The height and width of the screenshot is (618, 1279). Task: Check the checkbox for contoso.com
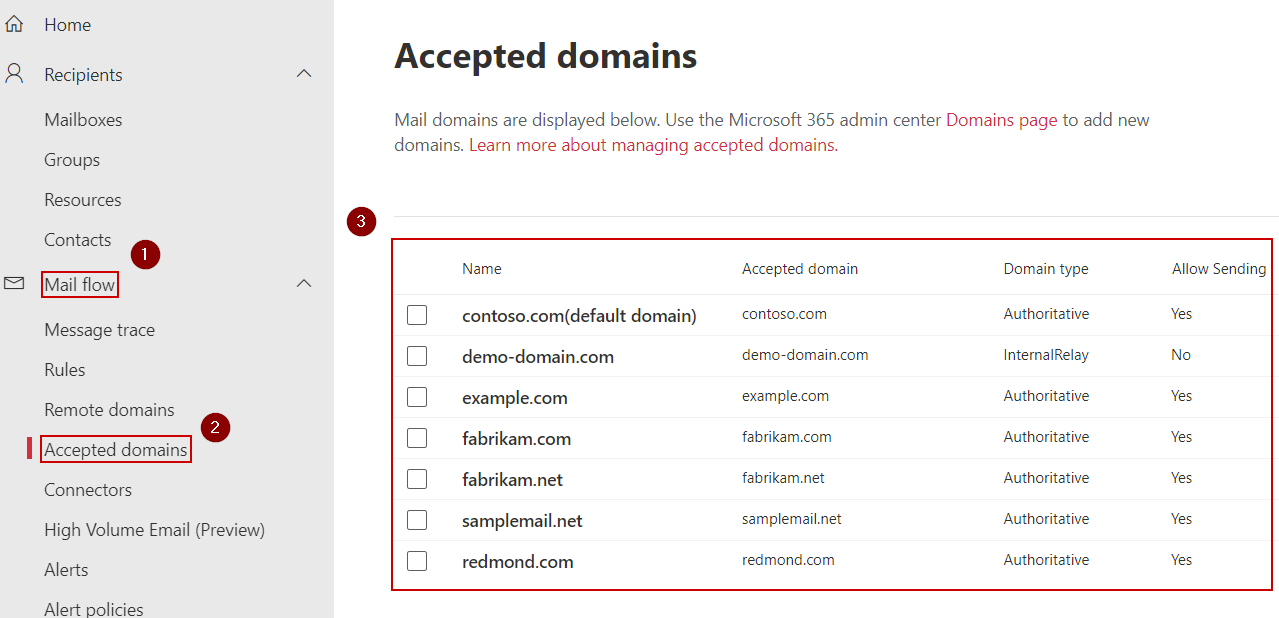417,314
